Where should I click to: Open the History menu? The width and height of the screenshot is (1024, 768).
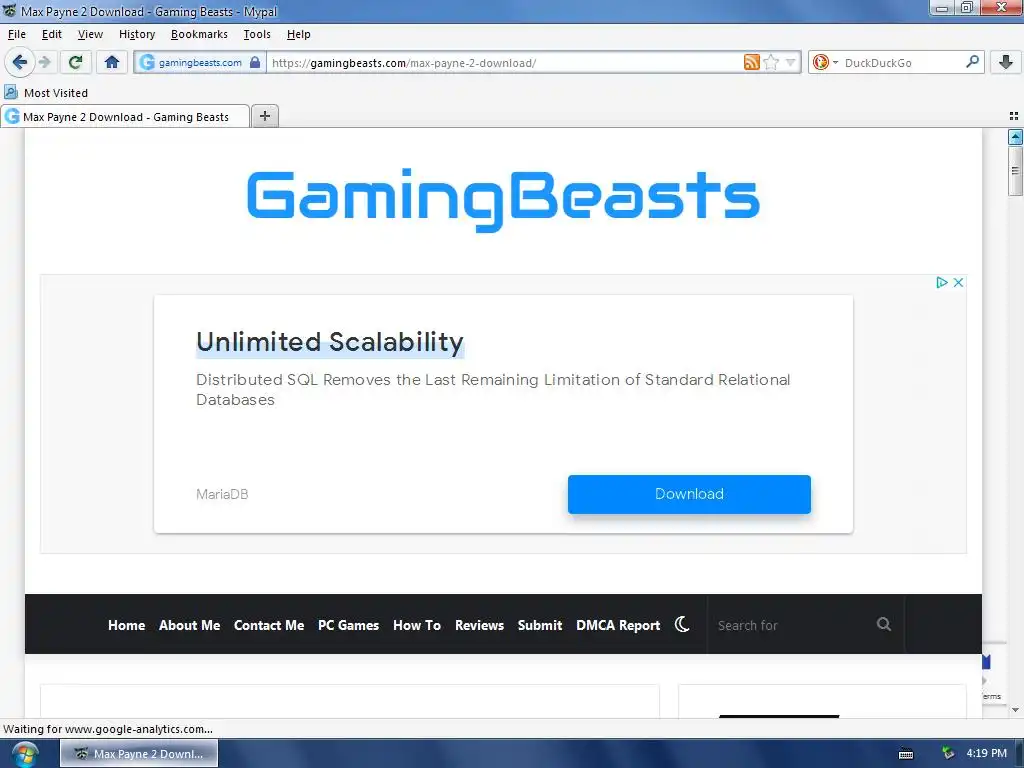point(137,34)
